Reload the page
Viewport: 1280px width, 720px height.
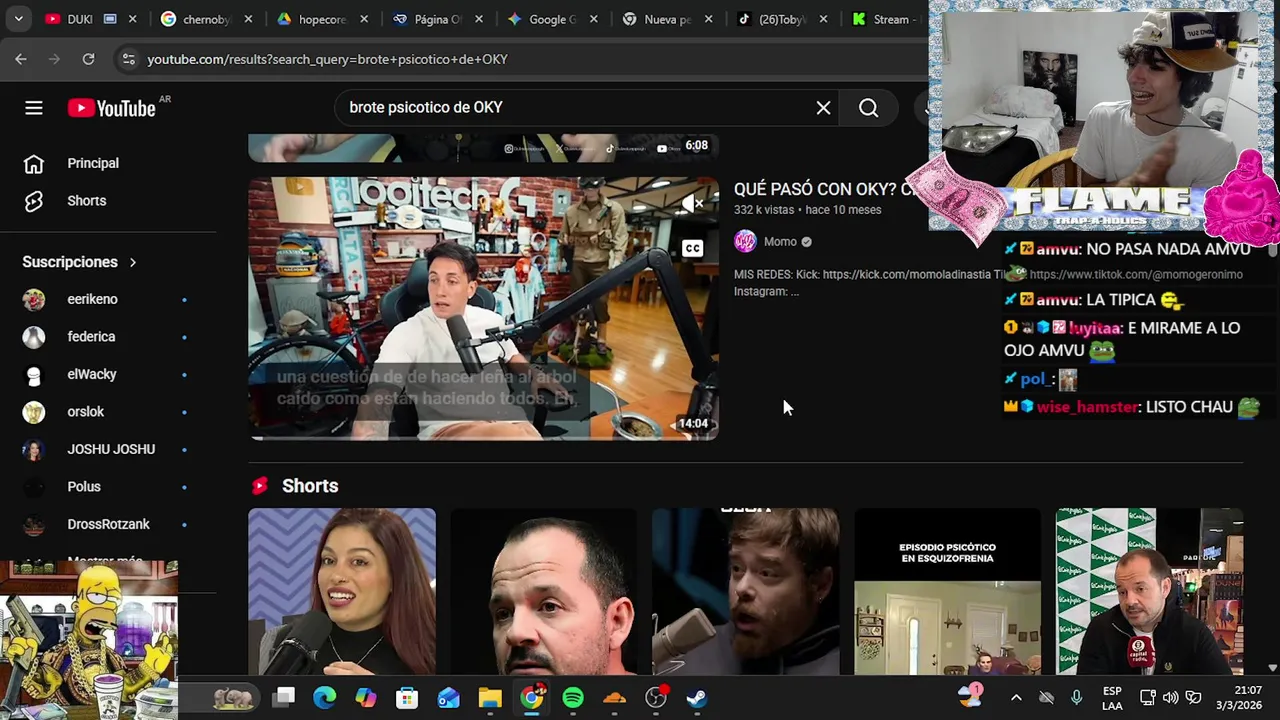coord(88,59)
